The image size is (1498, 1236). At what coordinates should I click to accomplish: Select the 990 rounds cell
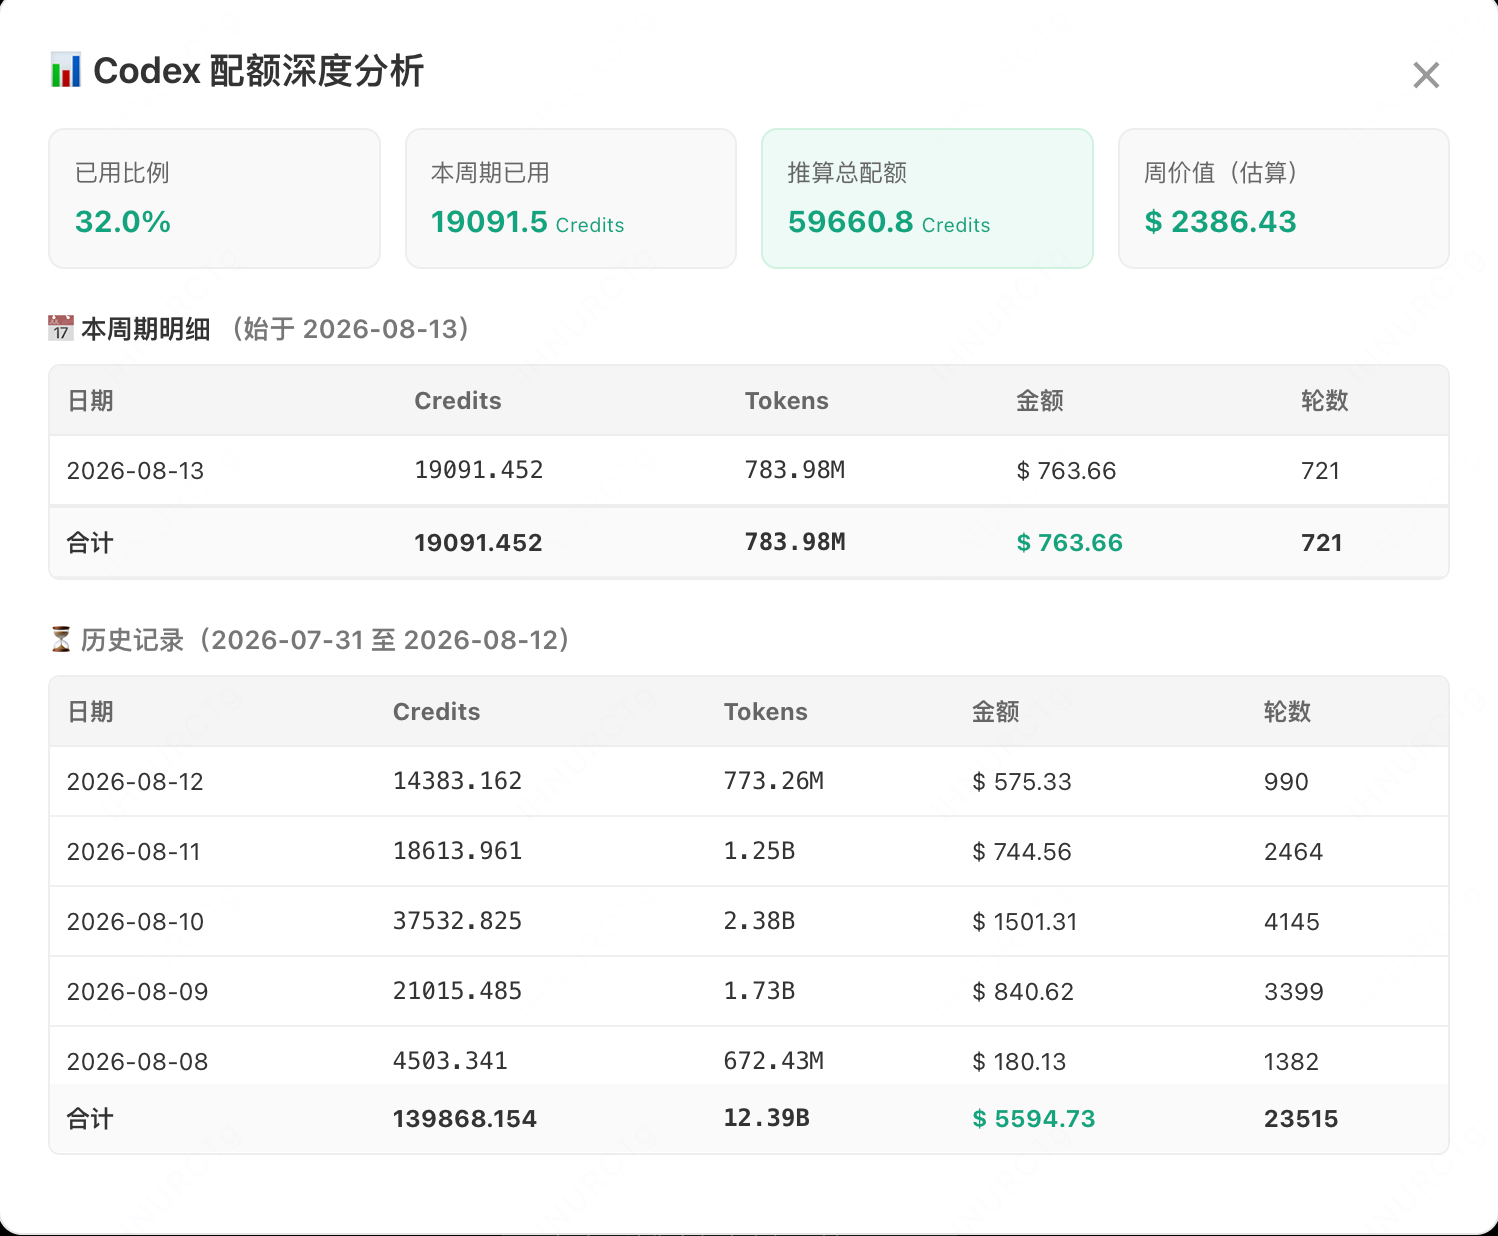(x=1286, y=782)
